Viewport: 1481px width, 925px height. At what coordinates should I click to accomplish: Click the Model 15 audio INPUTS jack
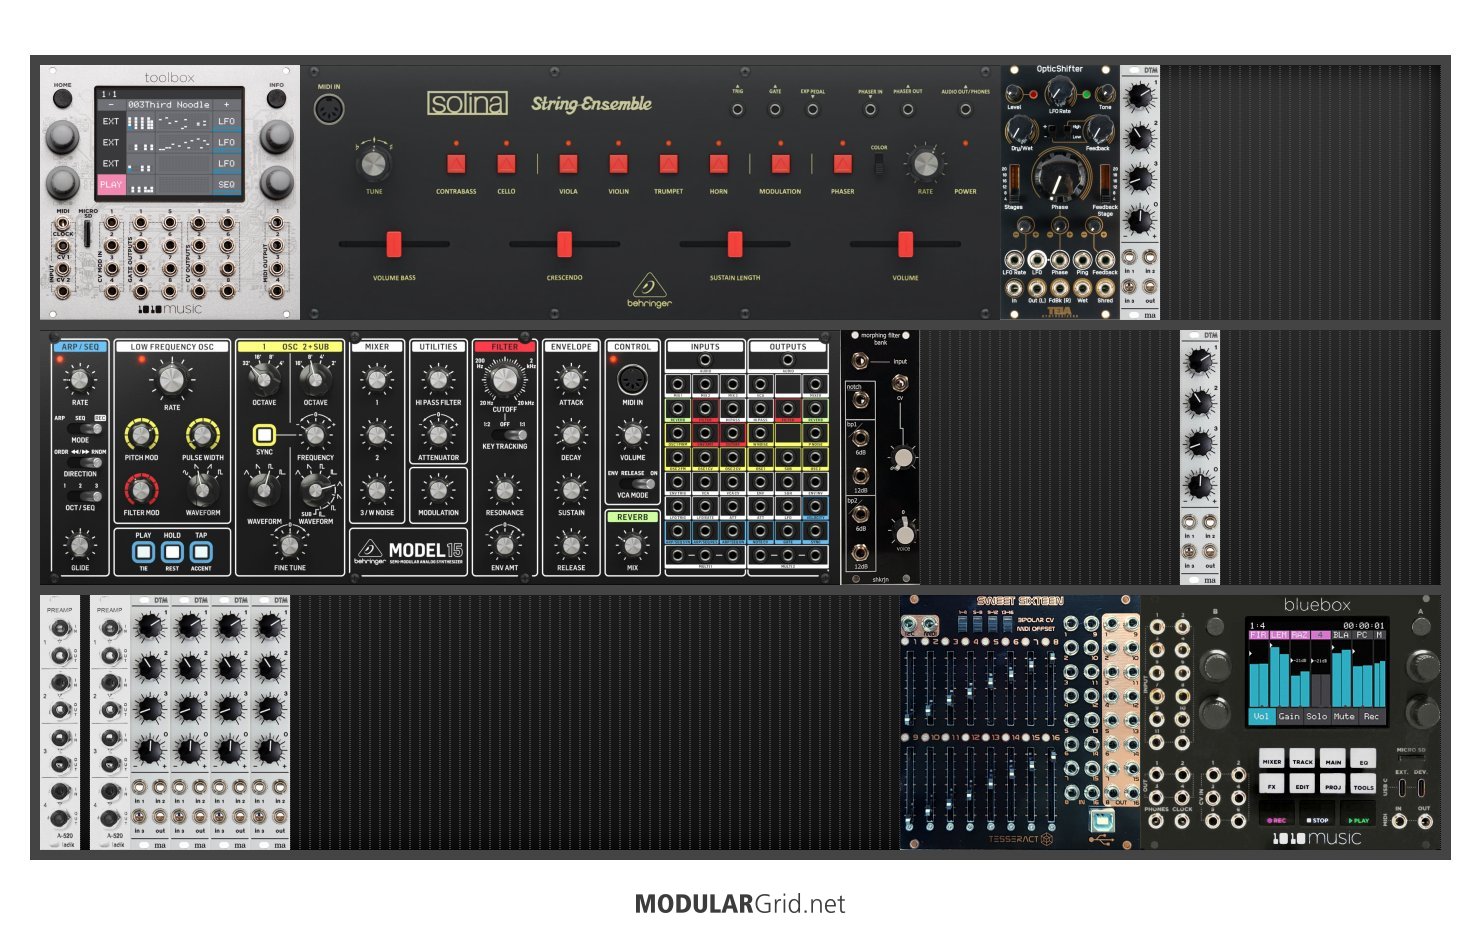tap(705, 359)
